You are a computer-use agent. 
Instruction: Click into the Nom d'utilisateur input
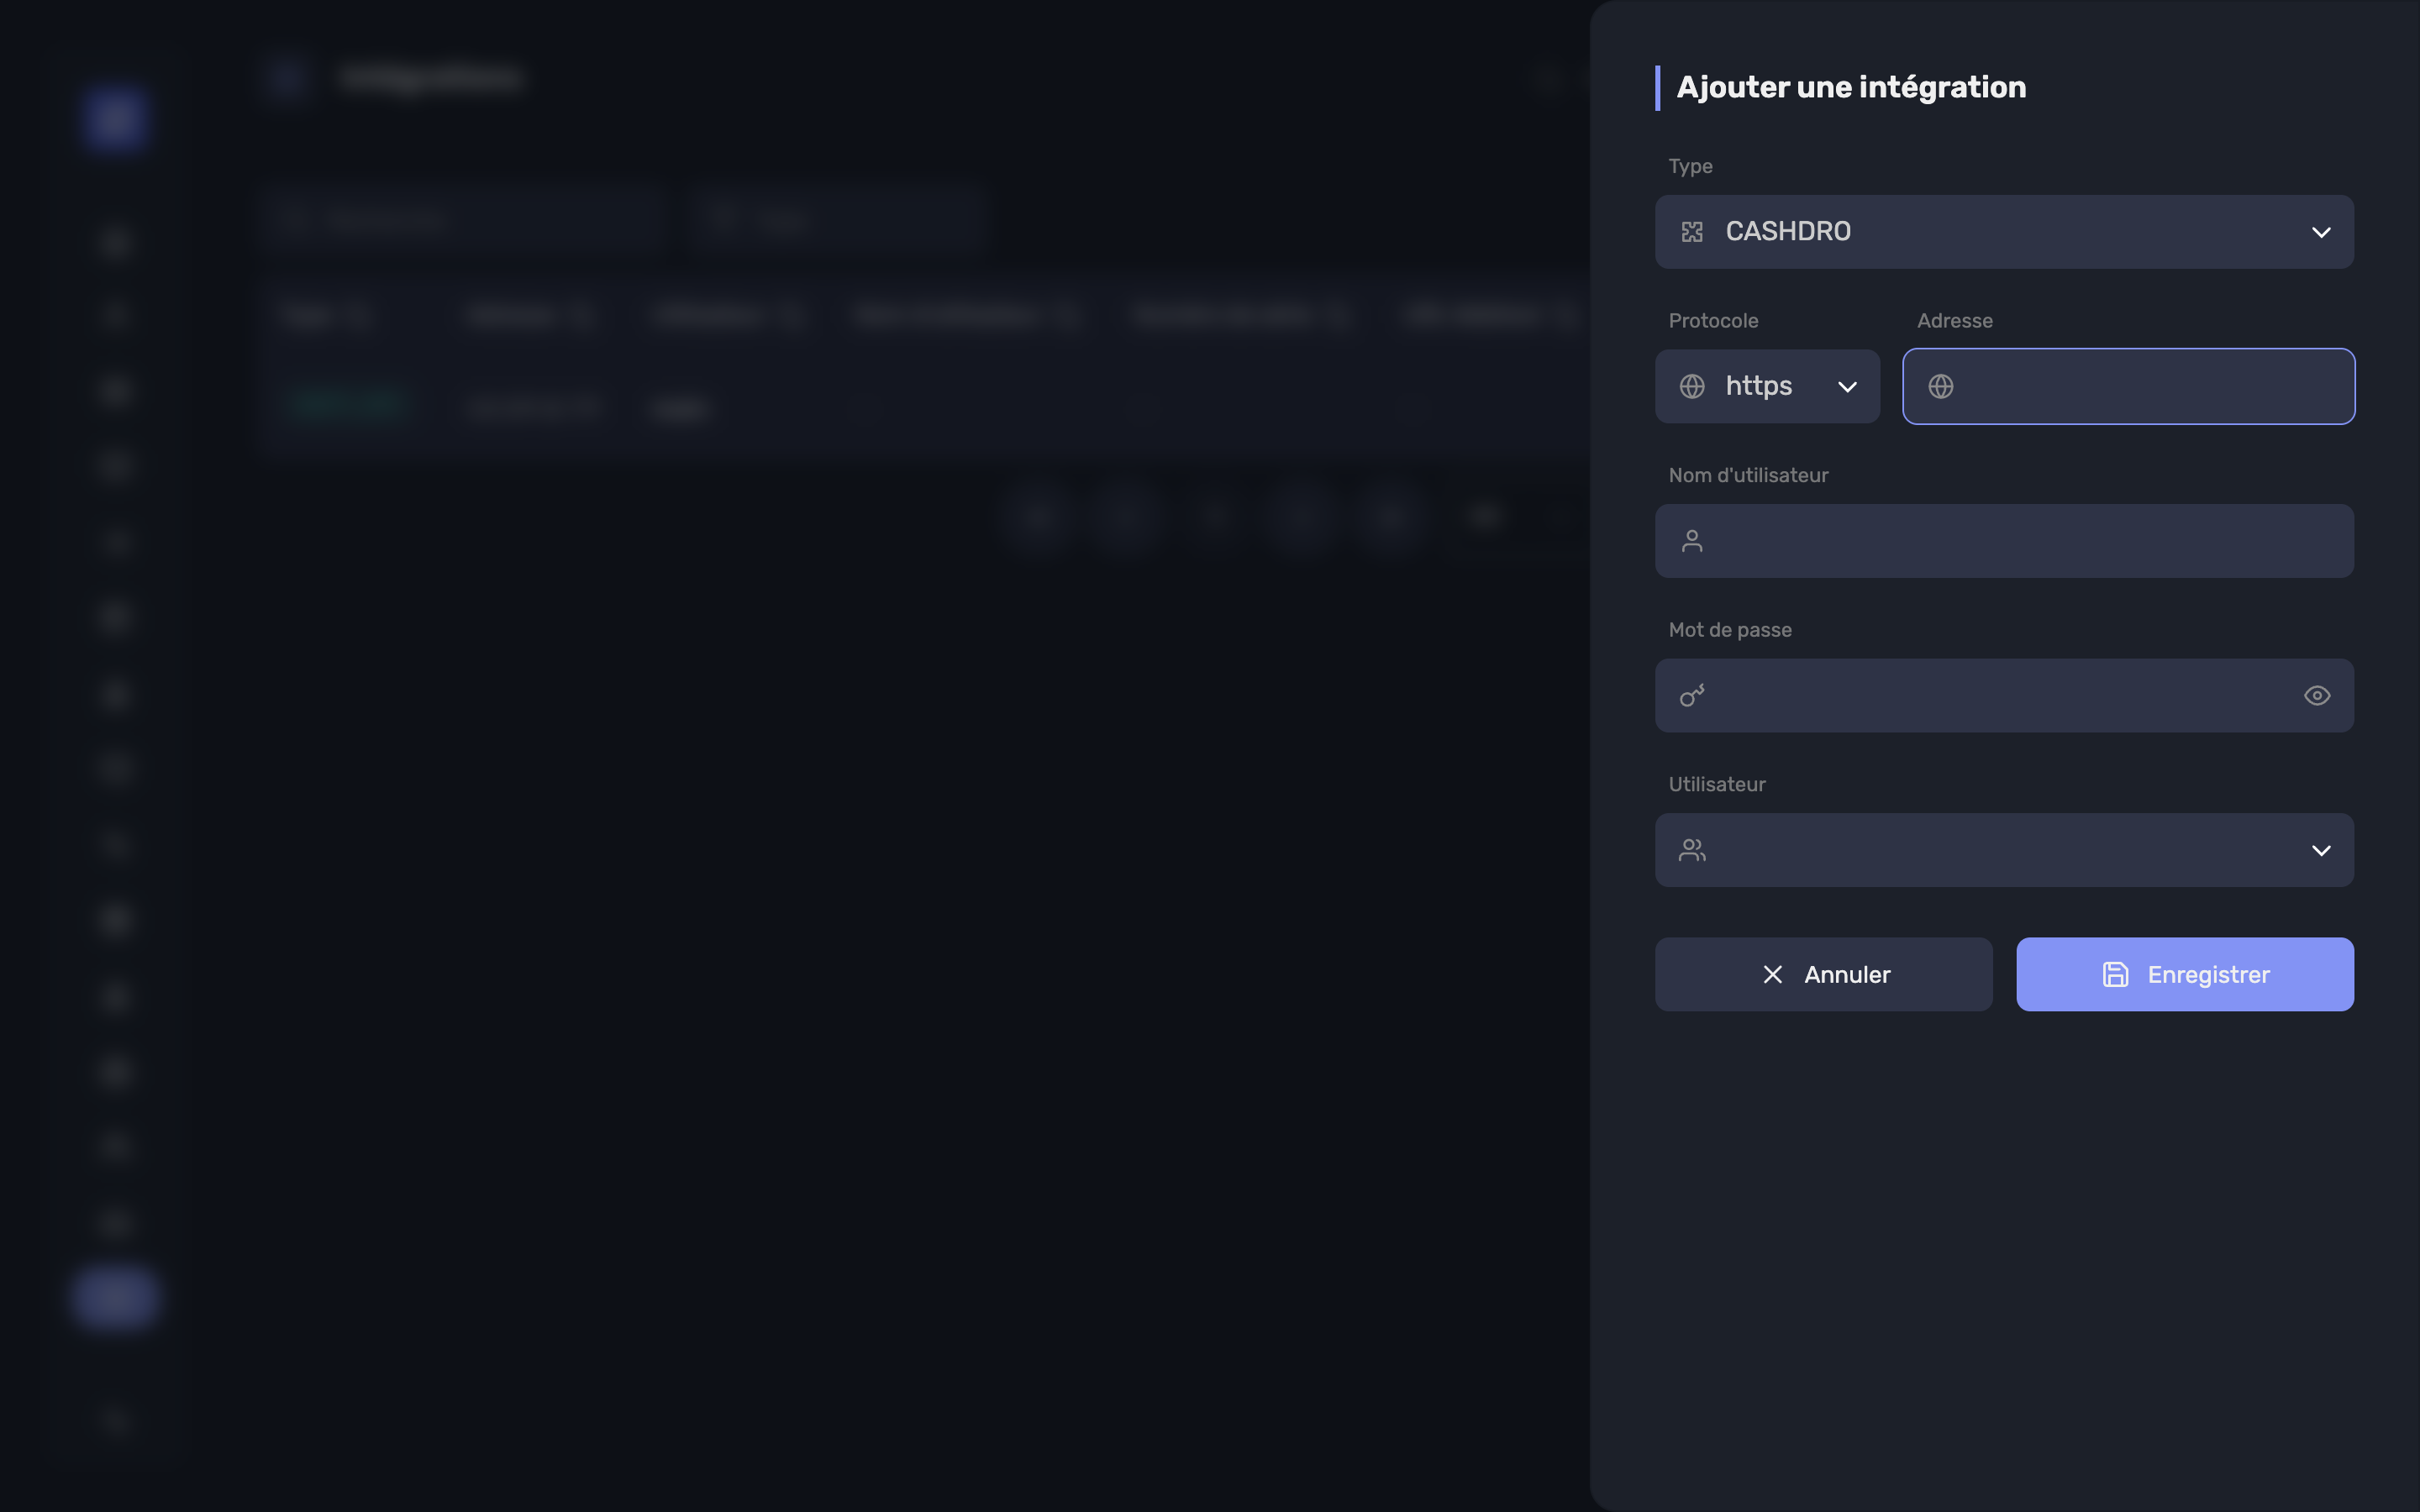(x=2004, y=541)
